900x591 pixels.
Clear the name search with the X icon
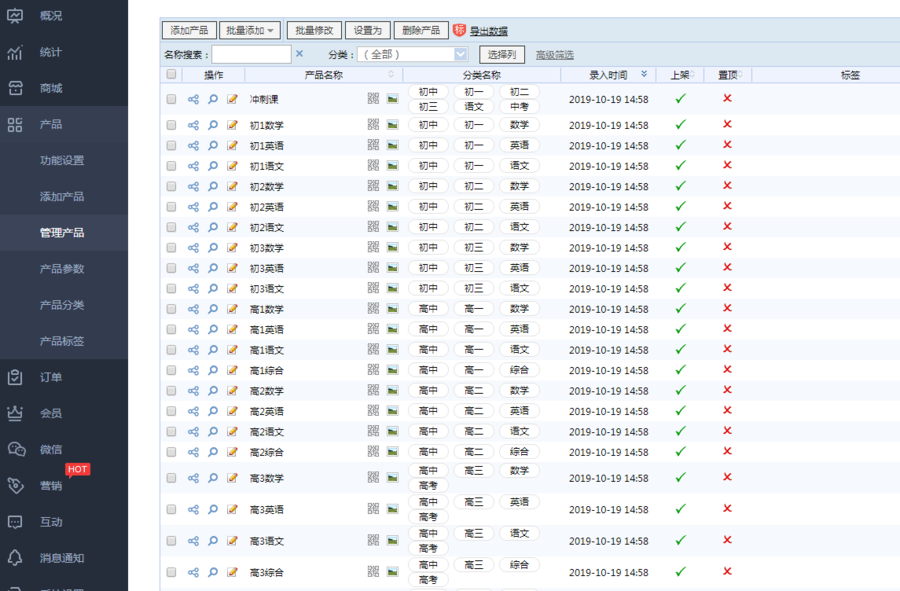tap(299, 54)
